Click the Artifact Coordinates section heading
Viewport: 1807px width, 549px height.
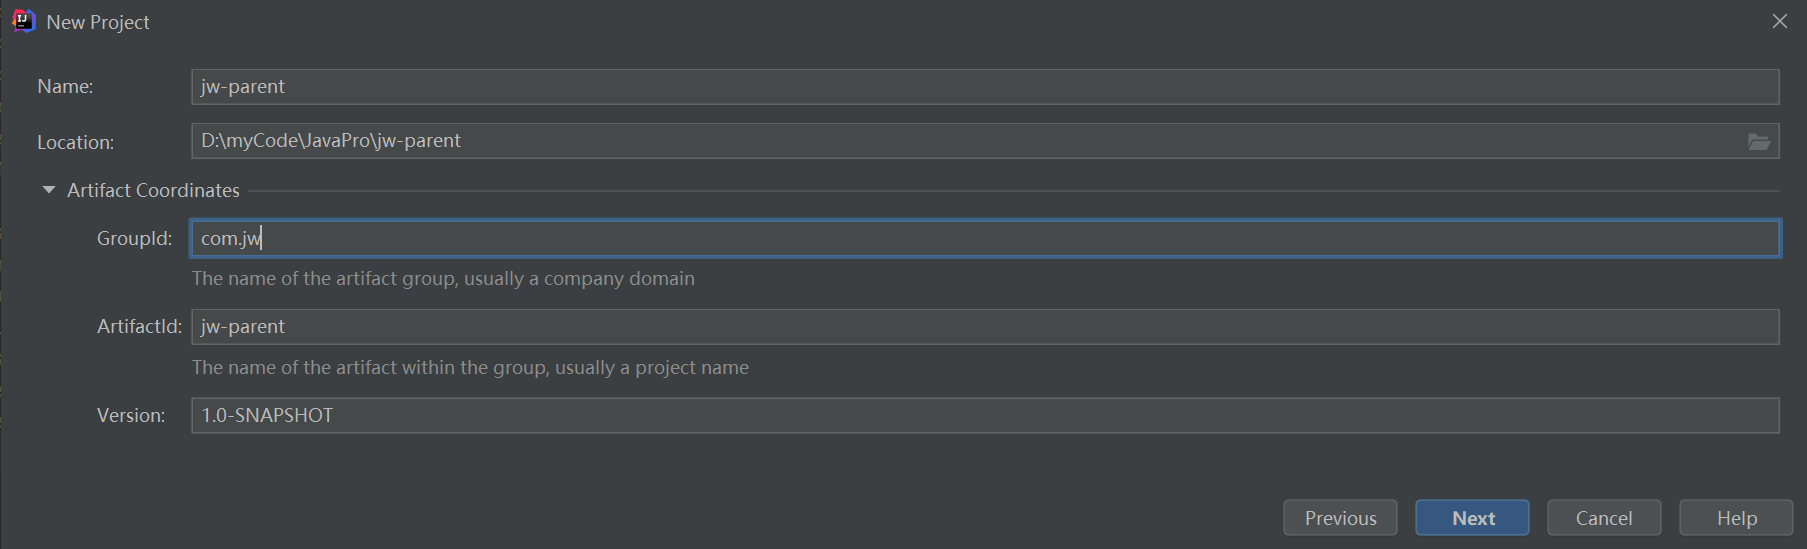tap(153, 190)
